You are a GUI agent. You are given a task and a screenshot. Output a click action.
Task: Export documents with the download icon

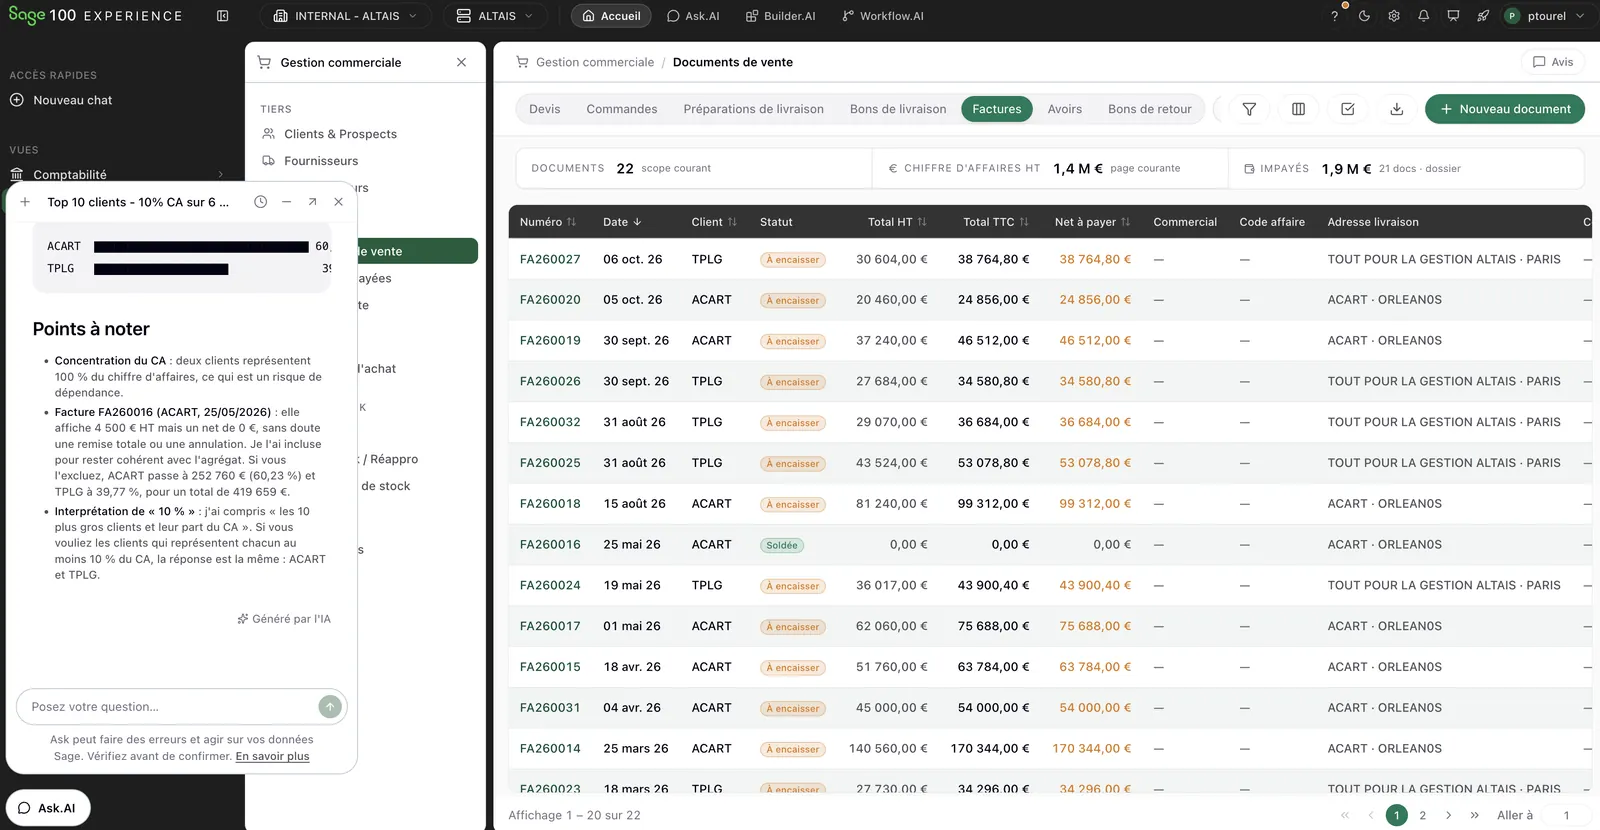pos(1397,109)
